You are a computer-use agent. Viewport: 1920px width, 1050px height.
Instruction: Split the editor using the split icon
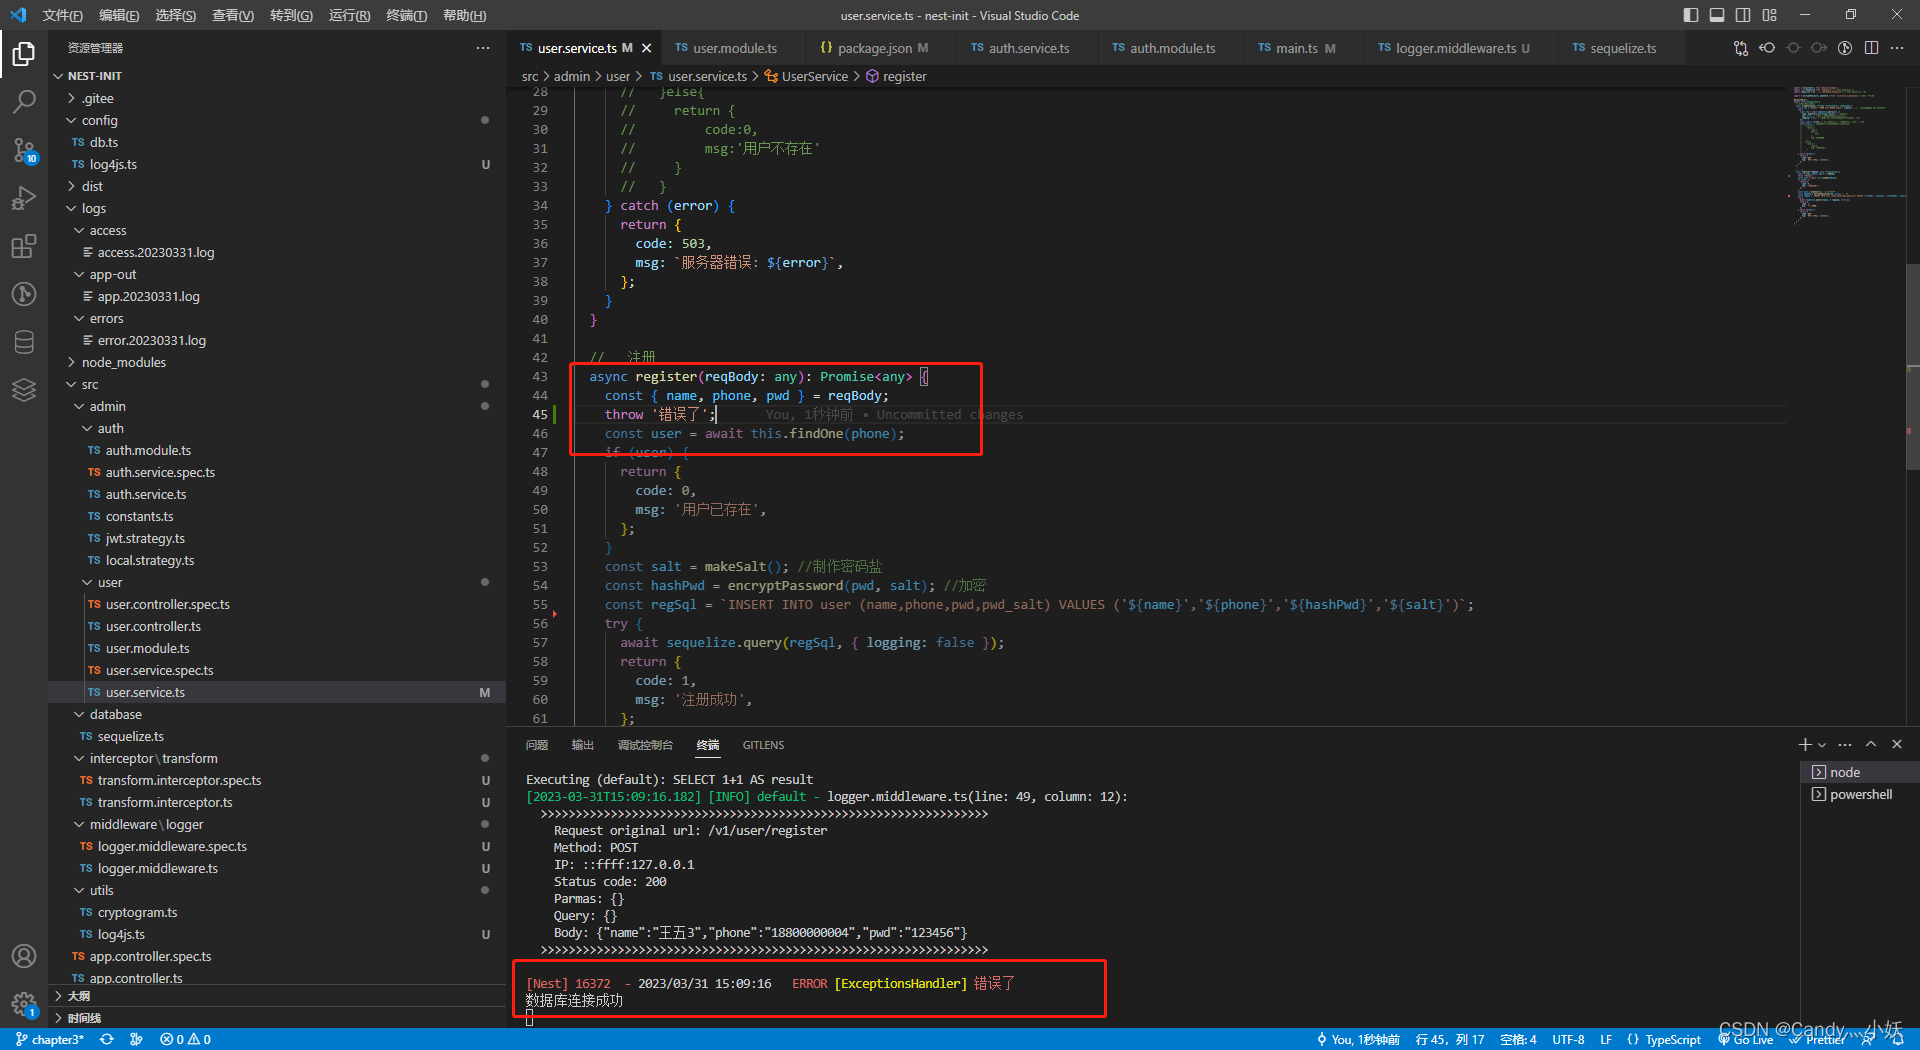point(1871,47)
